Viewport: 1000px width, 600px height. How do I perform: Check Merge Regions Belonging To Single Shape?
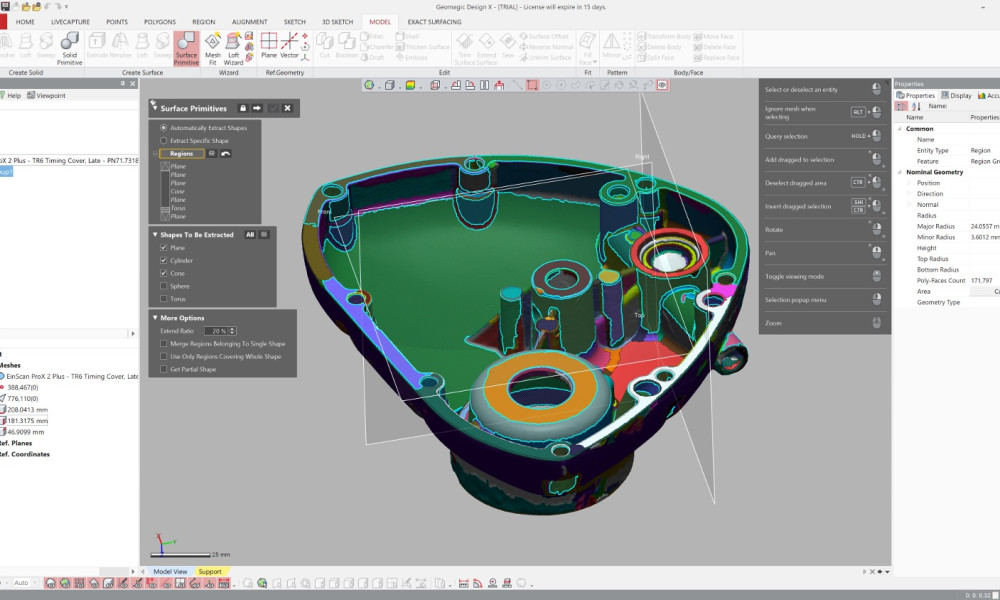click(164, 343)
